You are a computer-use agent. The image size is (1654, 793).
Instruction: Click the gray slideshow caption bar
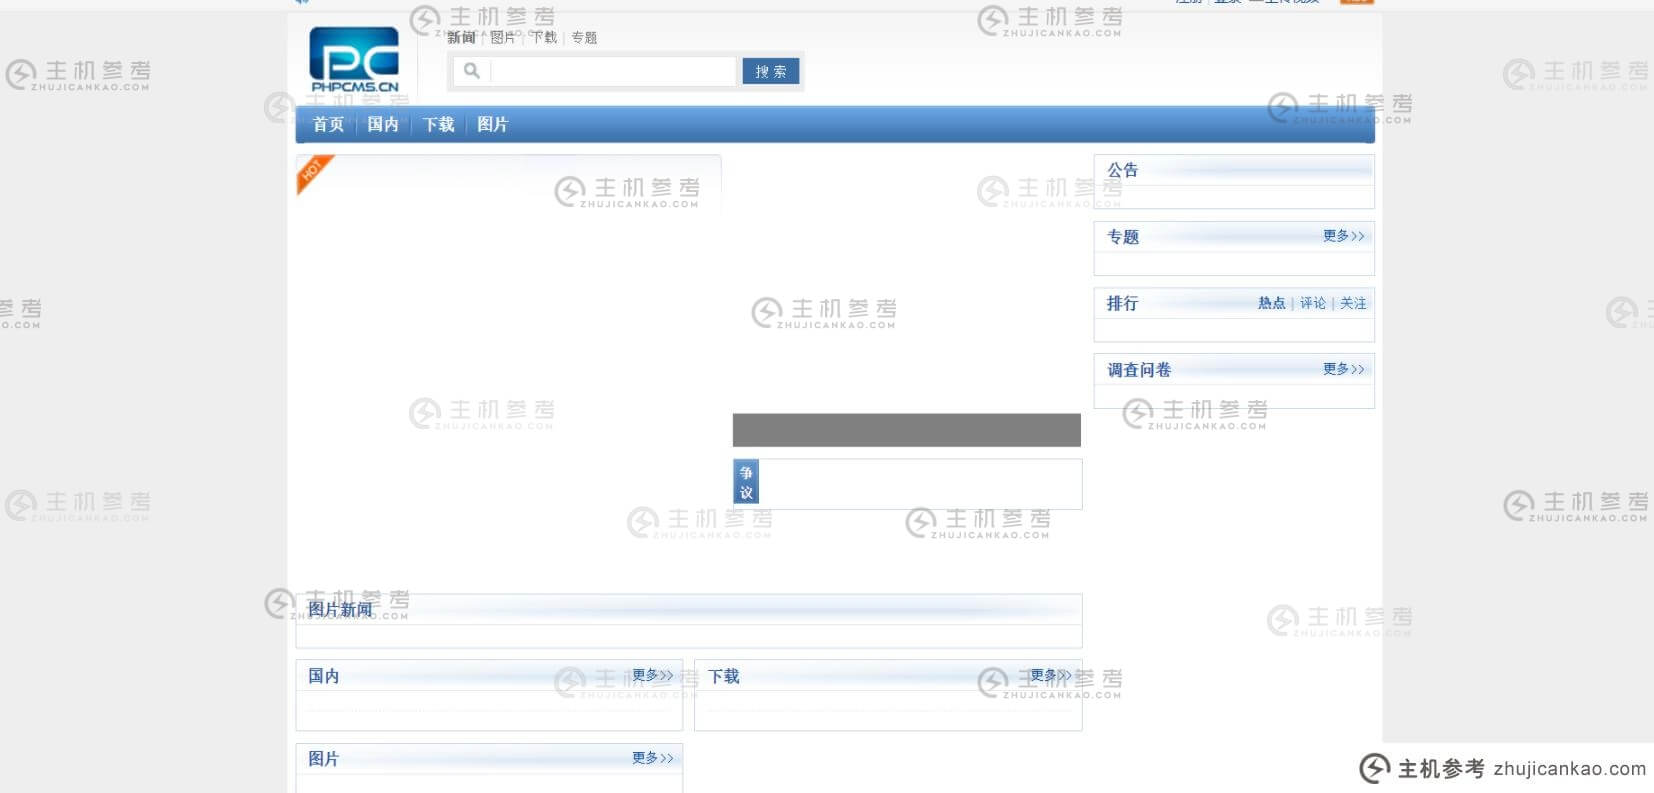907,430
